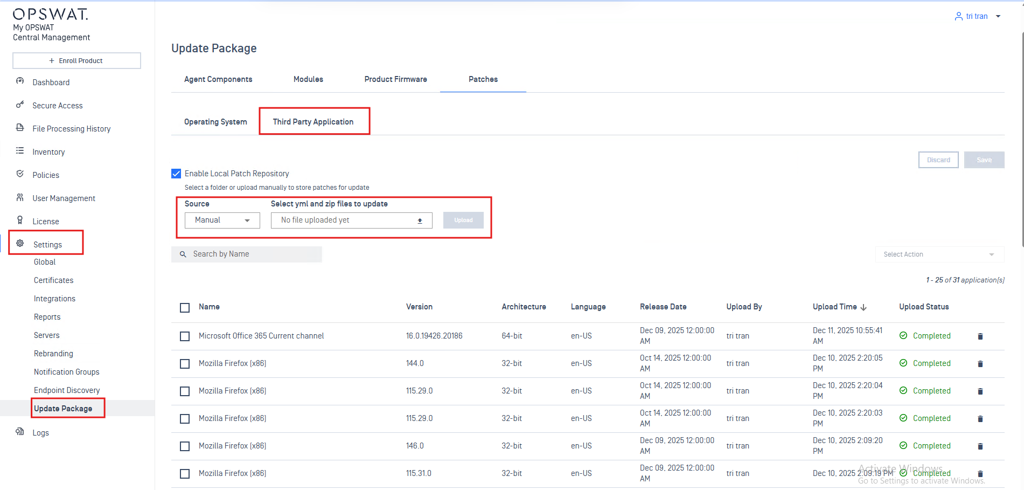Open Rebranding in the sidebar
This screenshot has height=490, width=1024.
54,353
